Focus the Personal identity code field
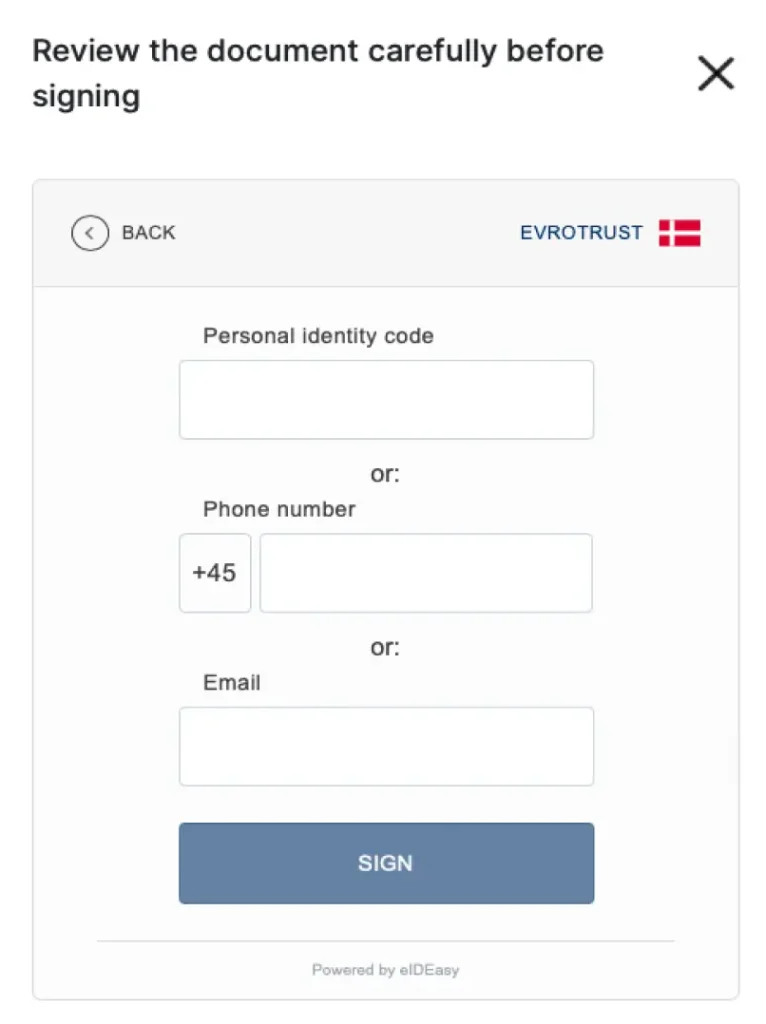Screen dimensions: 766x1024 click(386, 400)
